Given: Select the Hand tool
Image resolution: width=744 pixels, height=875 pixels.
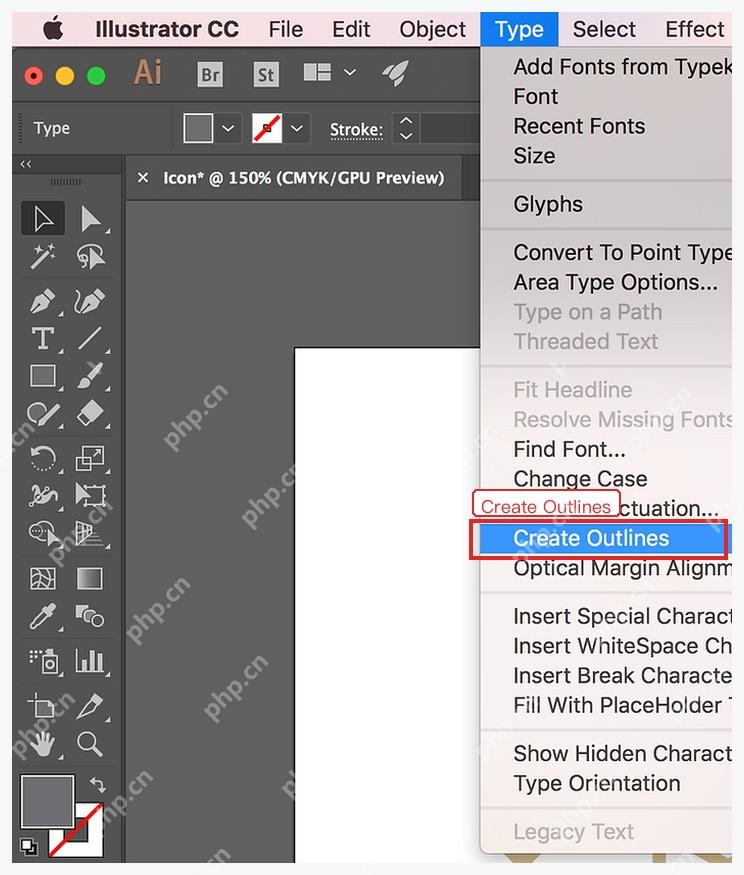Looking at the screenshot, I should [42, 744].
